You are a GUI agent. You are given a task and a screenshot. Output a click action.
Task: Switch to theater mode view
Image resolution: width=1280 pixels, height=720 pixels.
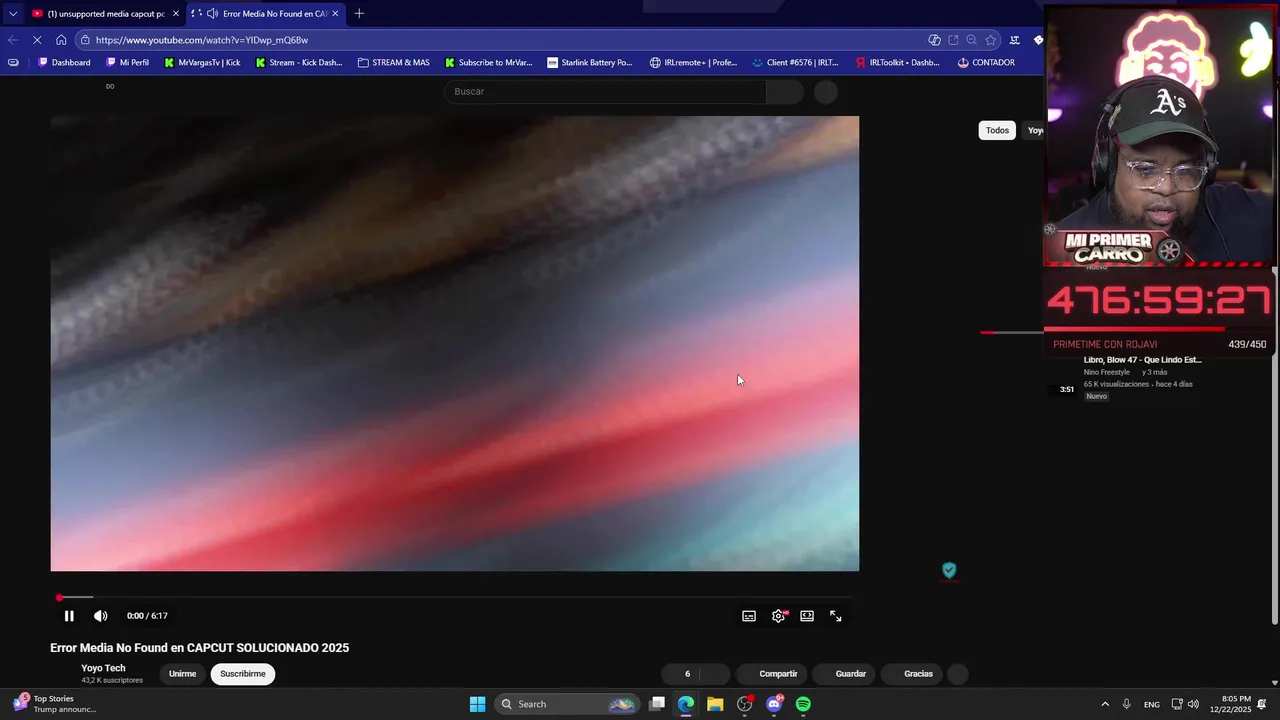coord(807,616)
